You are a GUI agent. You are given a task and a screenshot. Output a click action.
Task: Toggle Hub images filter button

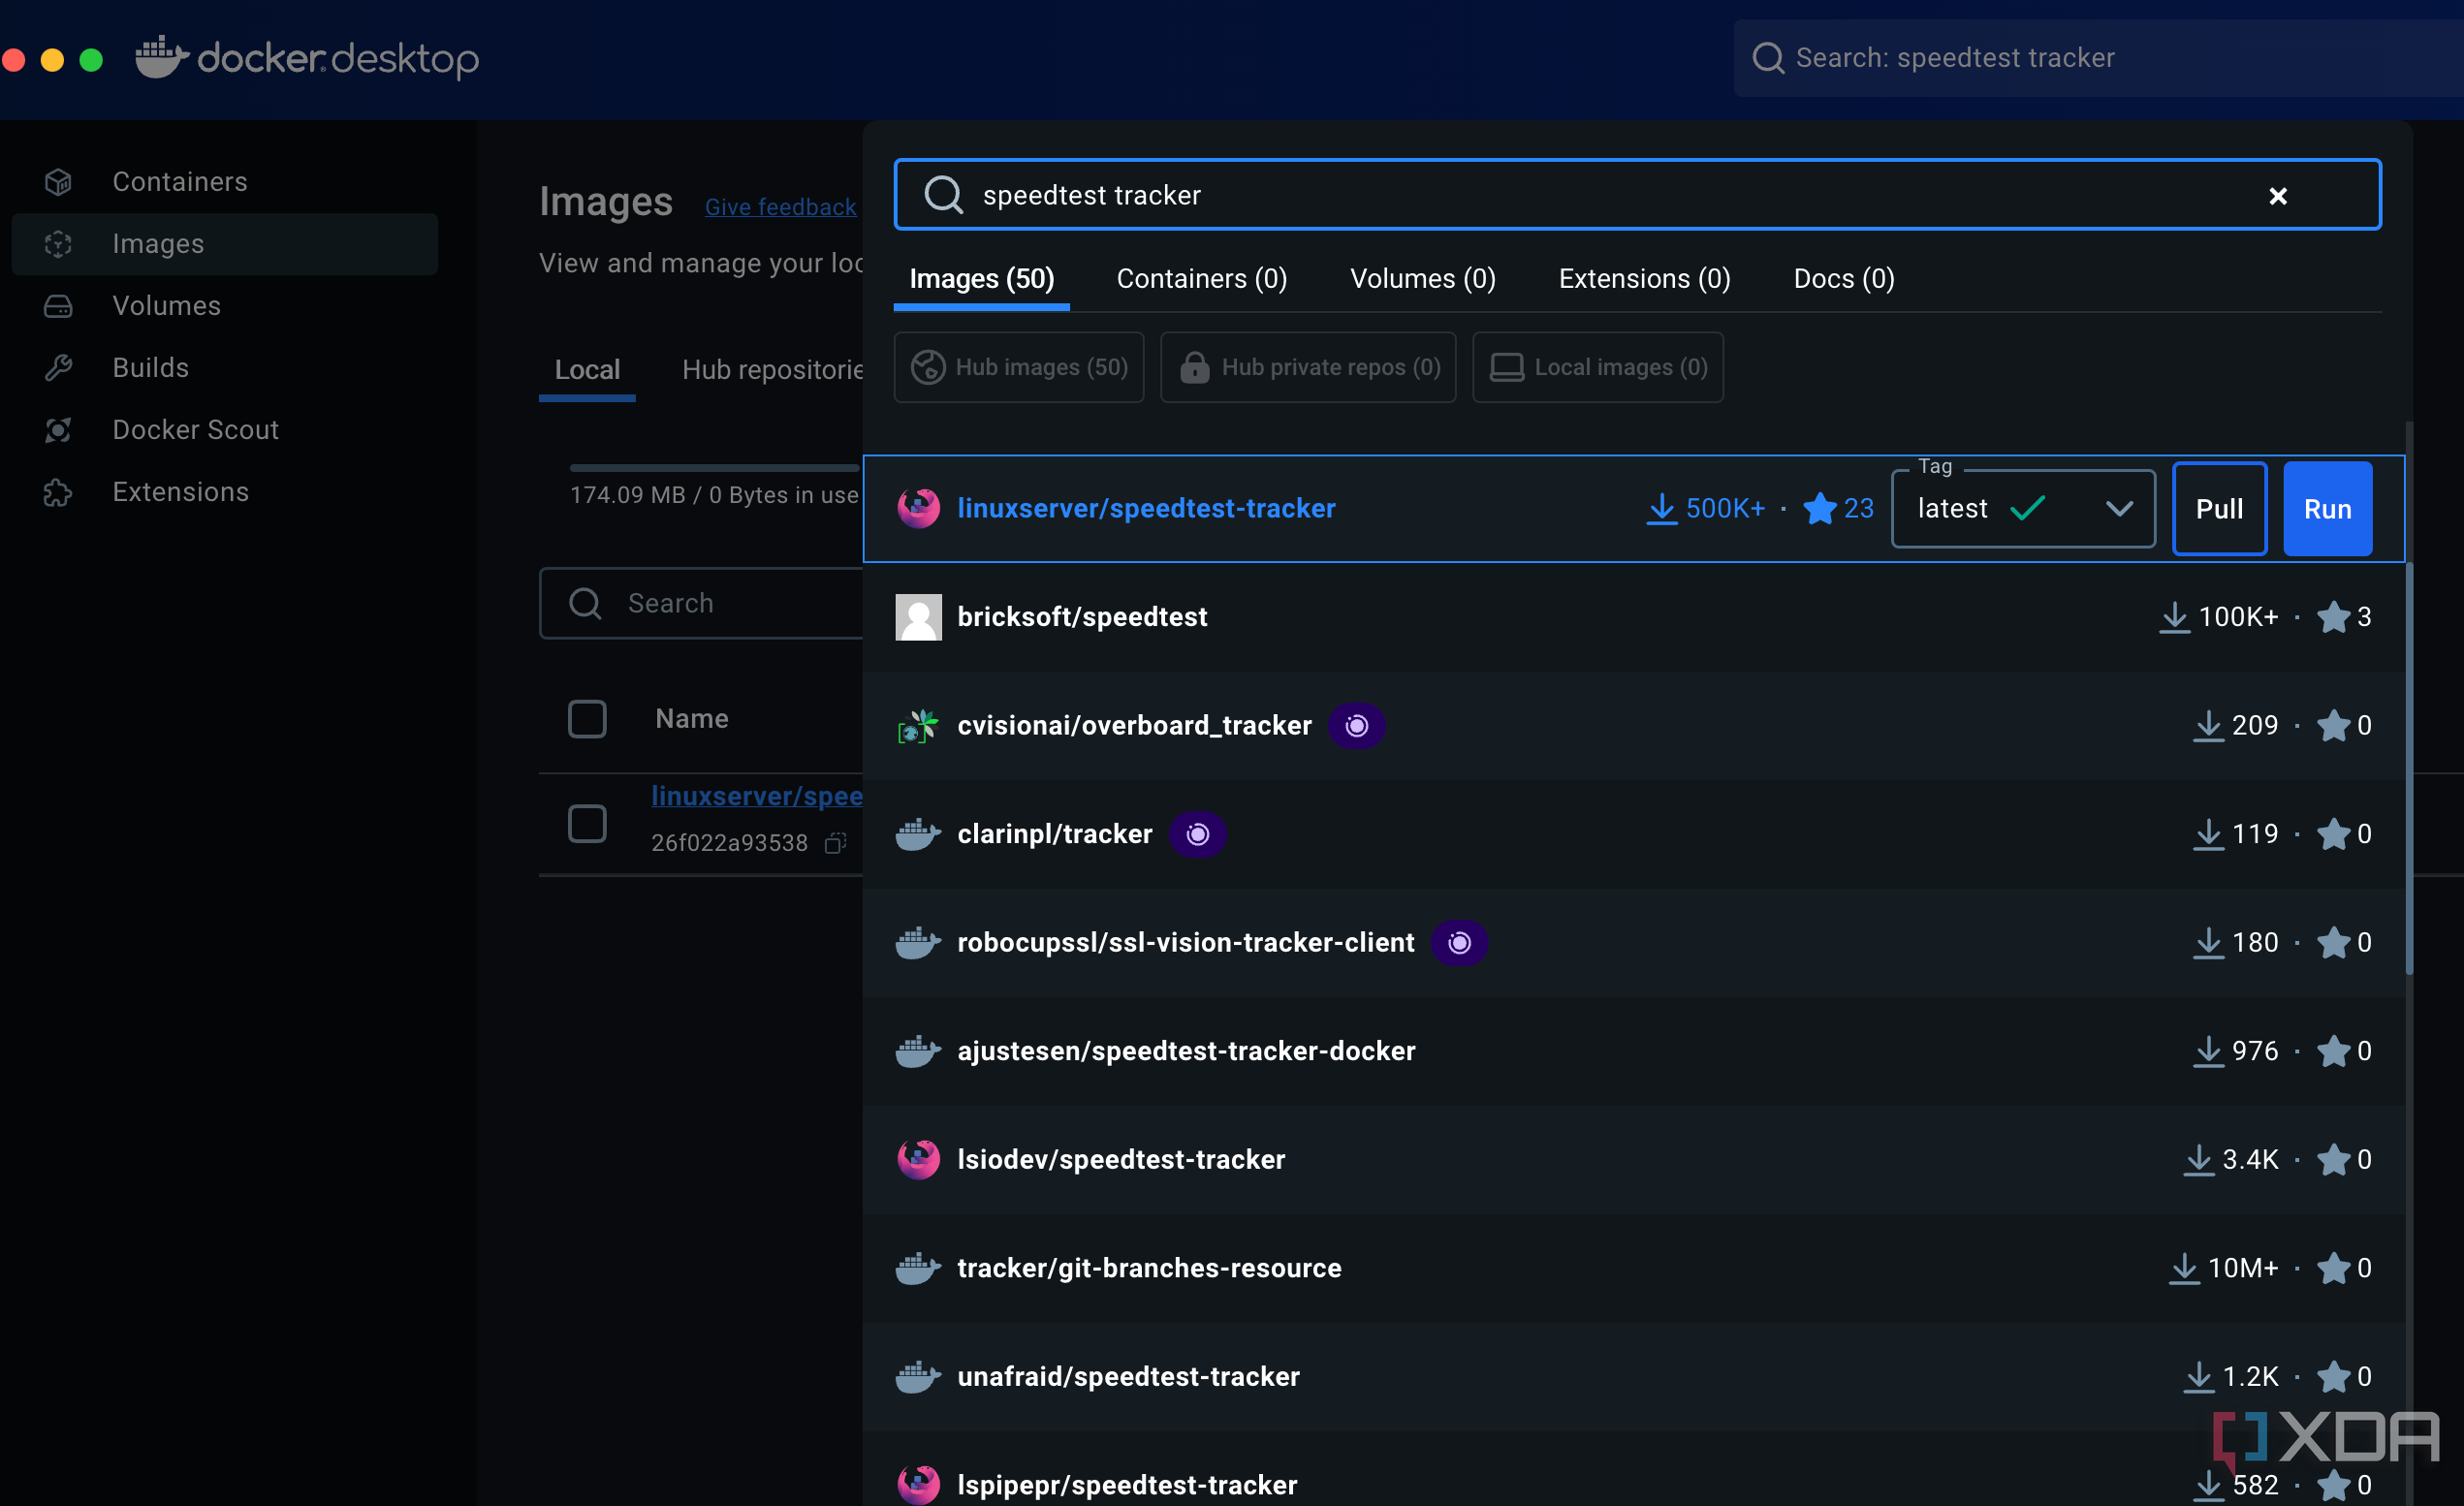point(1021,367)
